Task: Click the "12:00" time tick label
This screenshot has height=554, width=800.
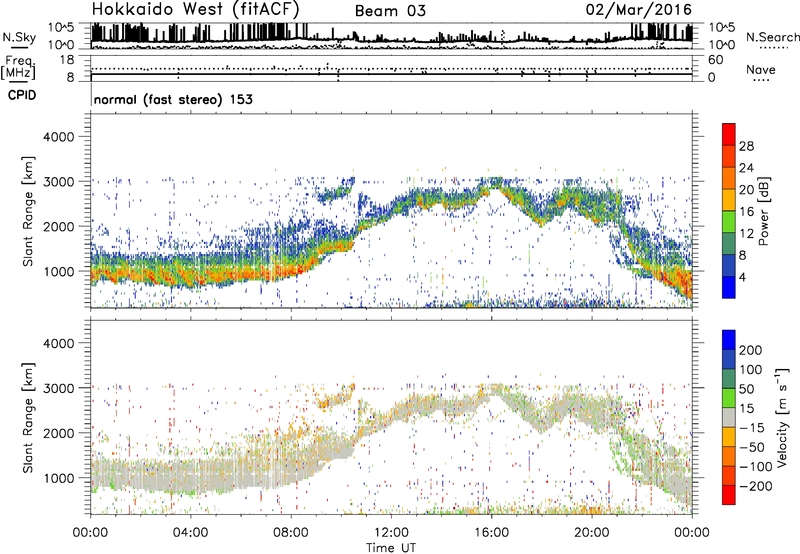Action: pos(391,533)
